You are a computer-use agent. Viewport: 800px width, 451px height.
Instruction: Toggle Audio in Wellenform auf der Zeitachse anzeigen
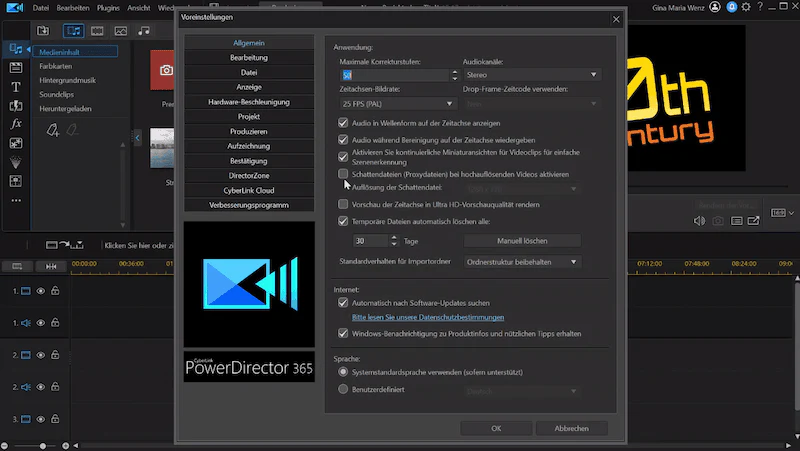click(343, 123)
